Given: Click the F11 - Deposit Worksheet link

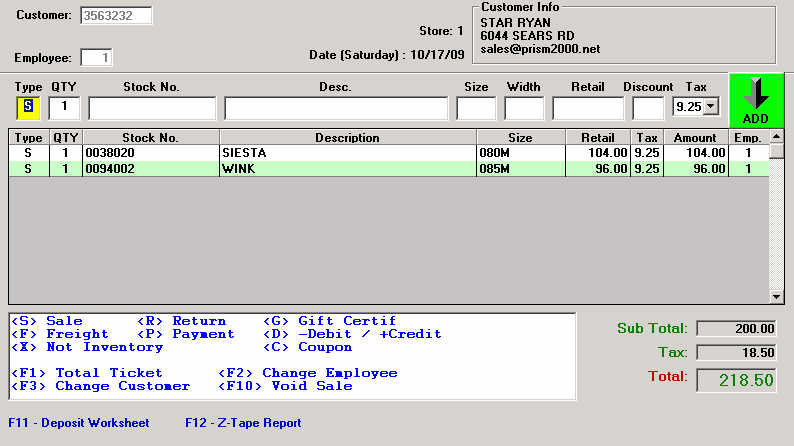Looking at the screenshot, I should [x=79, y=423].
